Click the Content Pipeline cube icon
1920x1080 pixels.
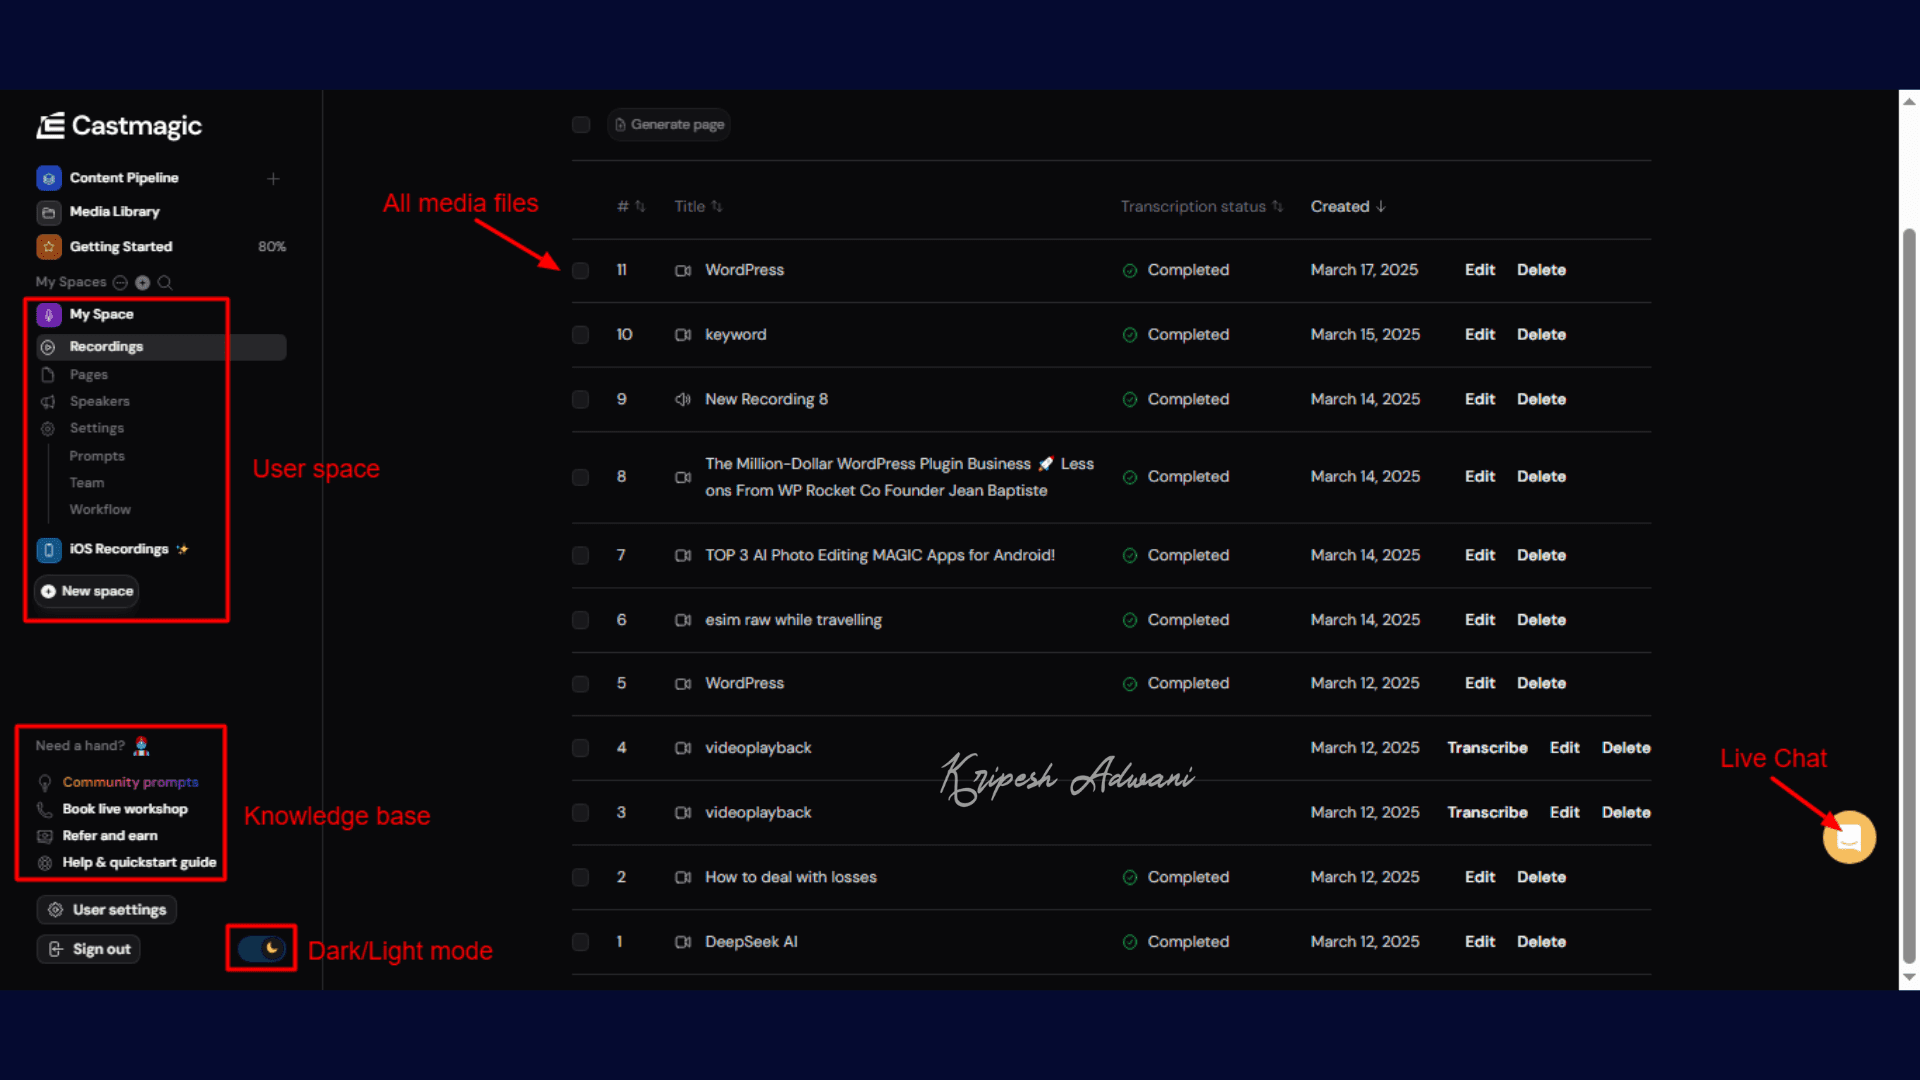49,178
